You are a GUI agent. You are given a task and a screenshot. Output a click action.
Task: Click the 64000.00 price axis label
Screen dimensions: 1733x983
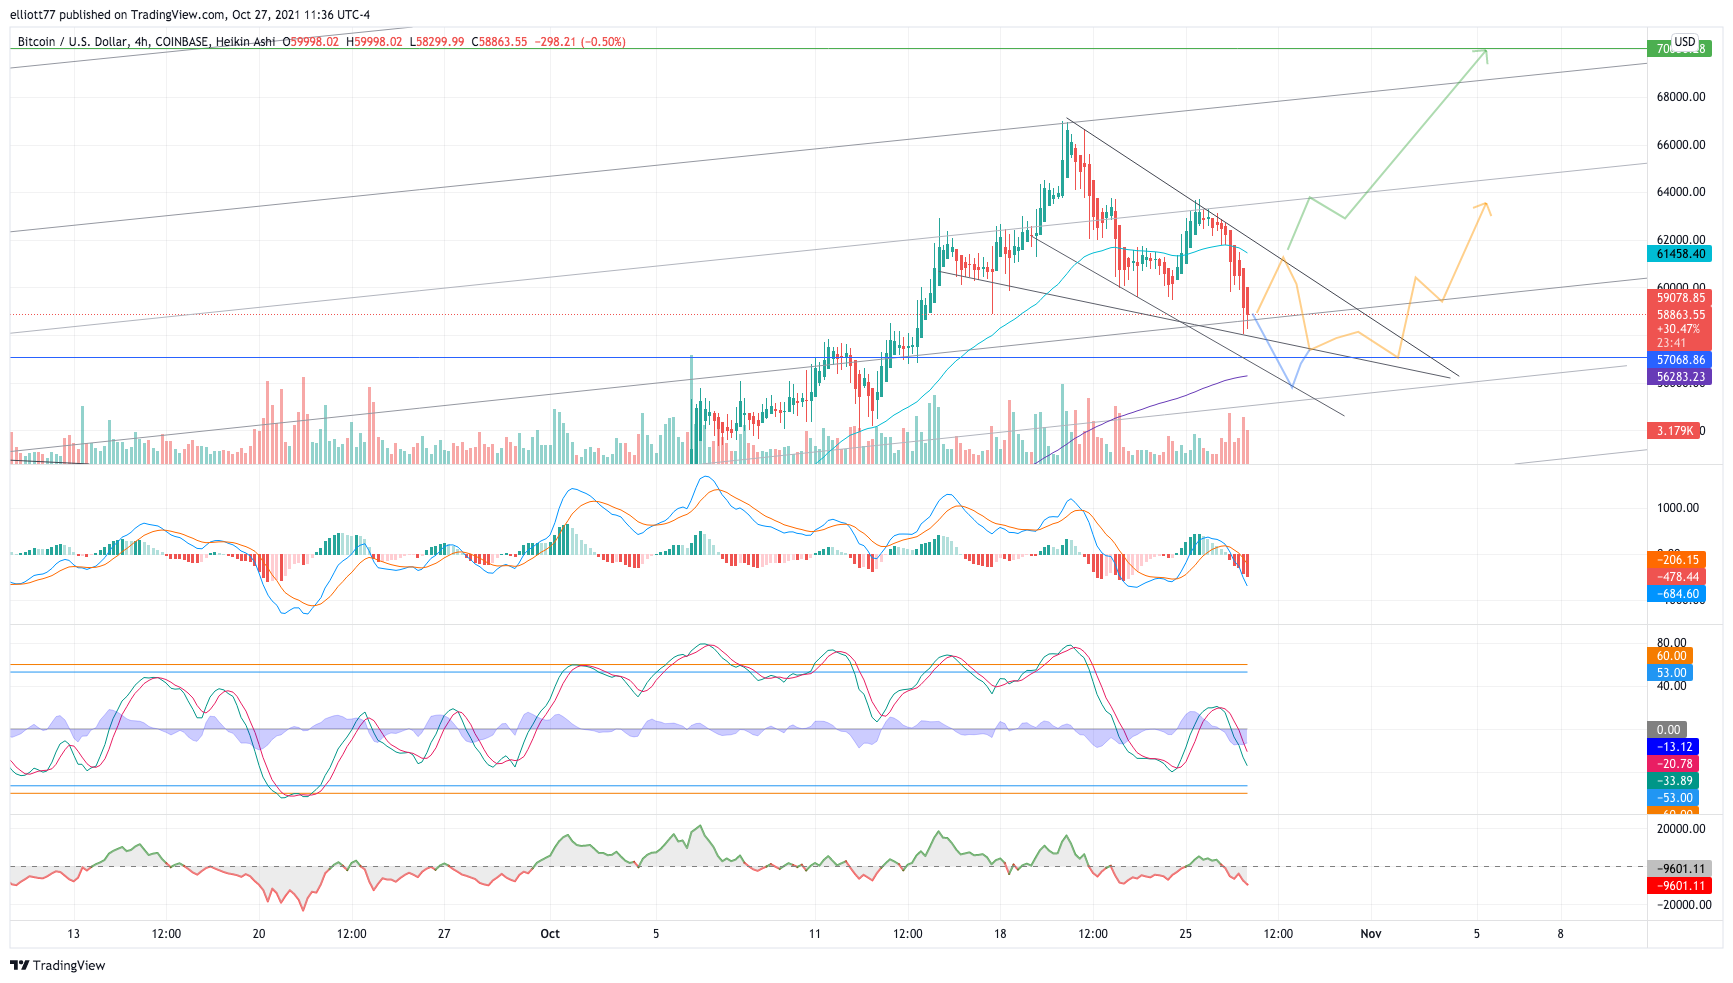[x=1681, y=192]
